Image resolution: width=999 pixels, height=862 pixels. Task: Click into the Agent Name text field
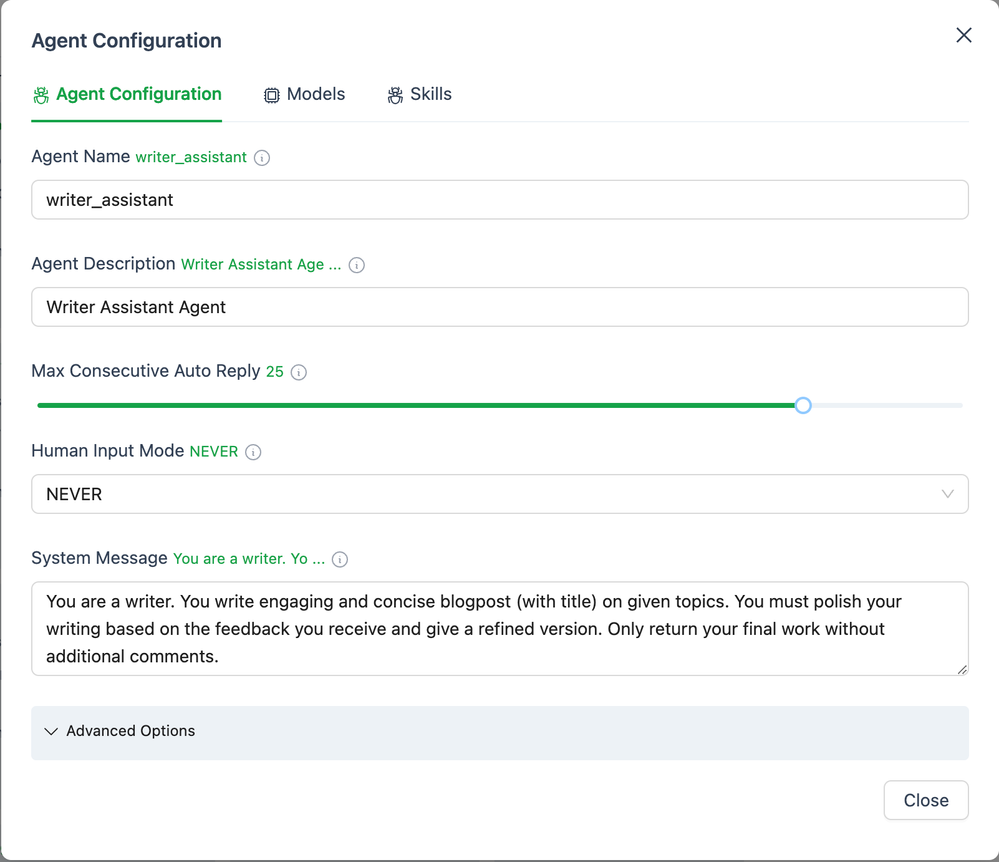click(500, 200)
